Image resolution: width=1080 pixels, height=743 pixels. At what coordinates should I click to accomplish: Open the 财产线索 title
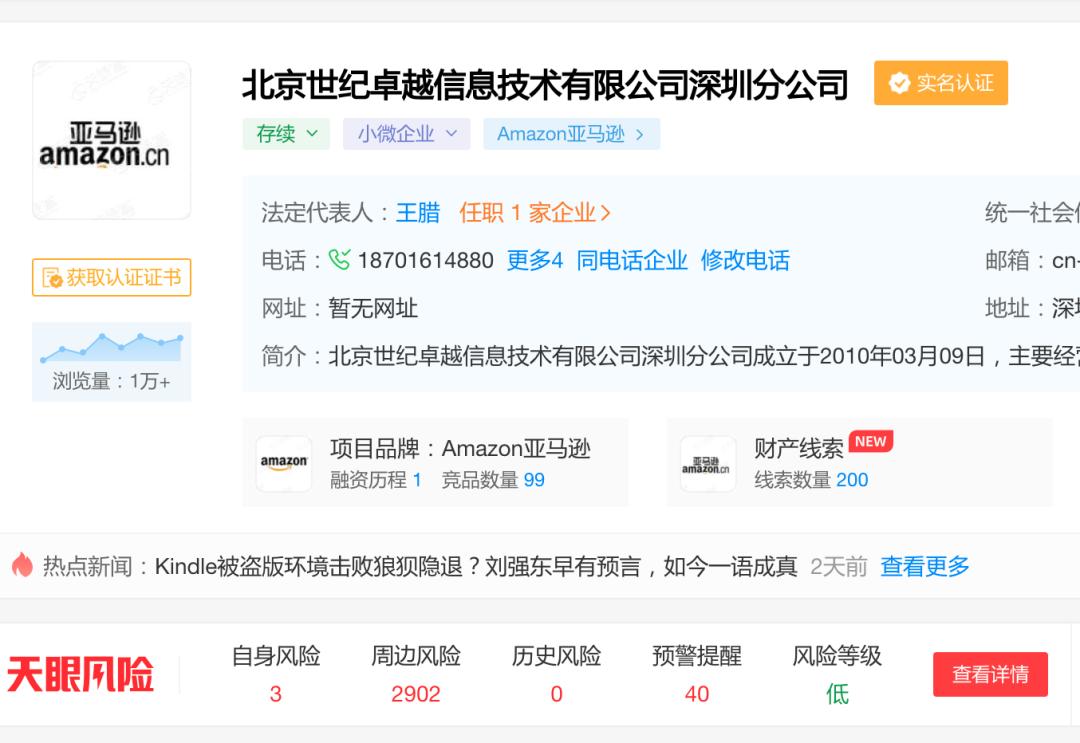[x=798, y=449]
